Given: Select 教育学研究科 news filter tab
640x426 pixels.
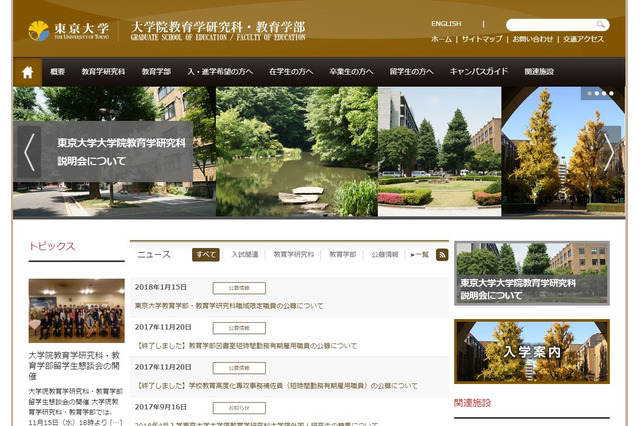Looking at the screenshot, I should tap(294, 255).
